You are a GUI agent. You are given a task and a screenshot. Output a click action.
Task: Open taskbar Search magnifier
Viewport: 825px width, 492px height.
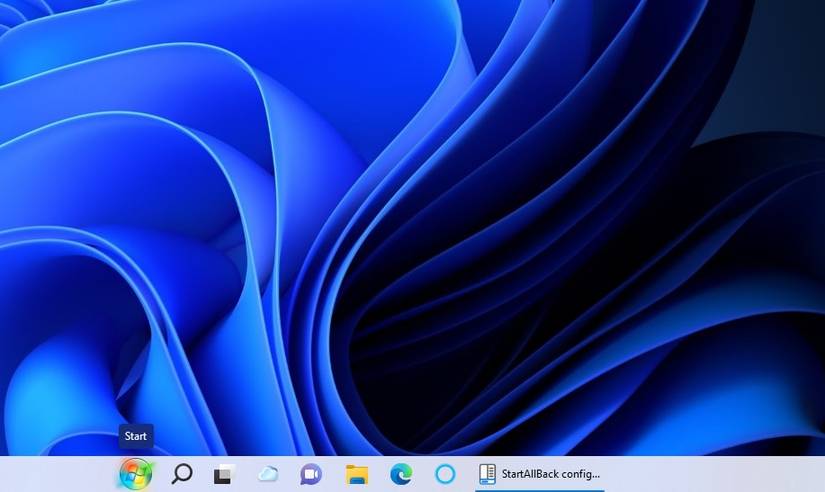tap(182, 474)
